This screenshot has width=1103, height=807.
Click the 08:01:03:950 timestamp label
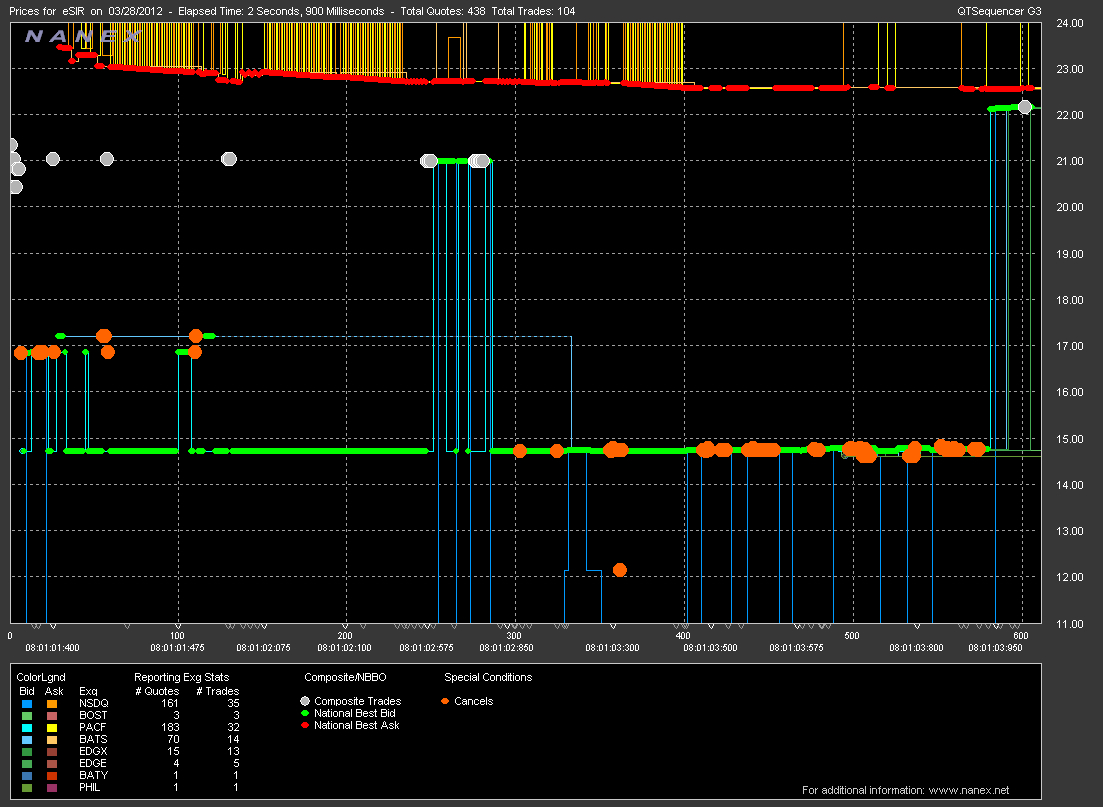point(995,647)
